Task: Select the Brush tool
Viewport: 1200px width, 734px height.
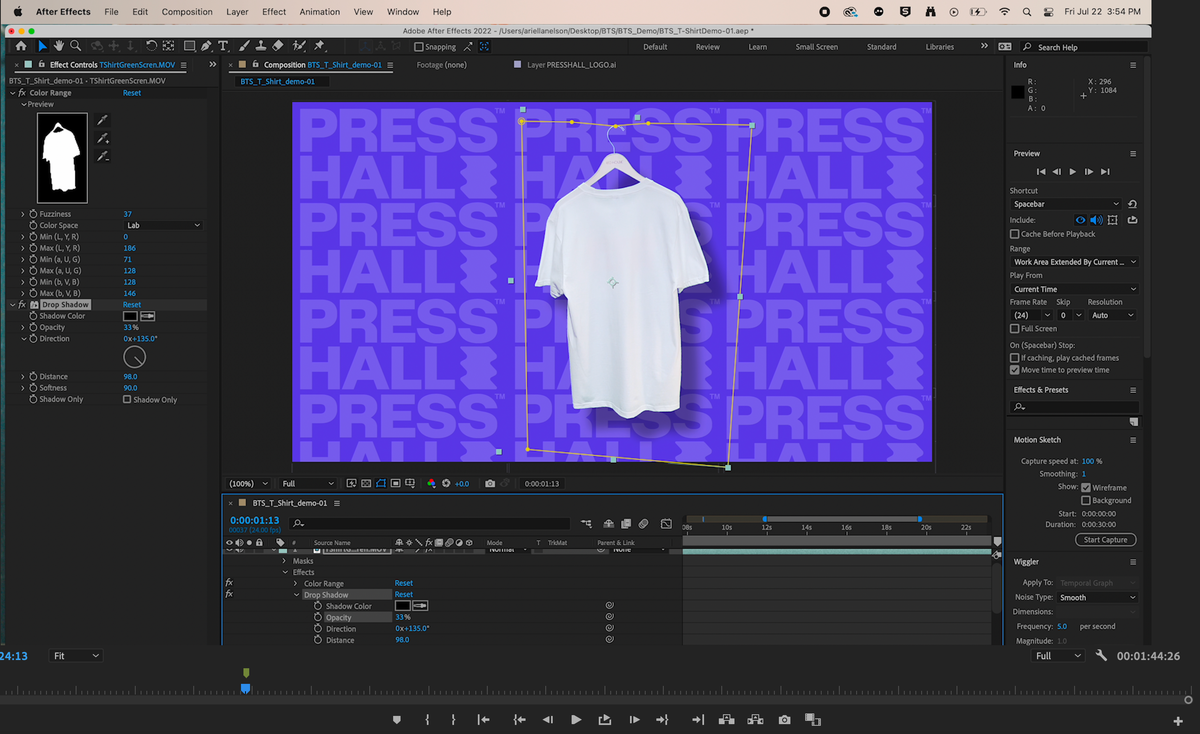Action: [244, 46]
